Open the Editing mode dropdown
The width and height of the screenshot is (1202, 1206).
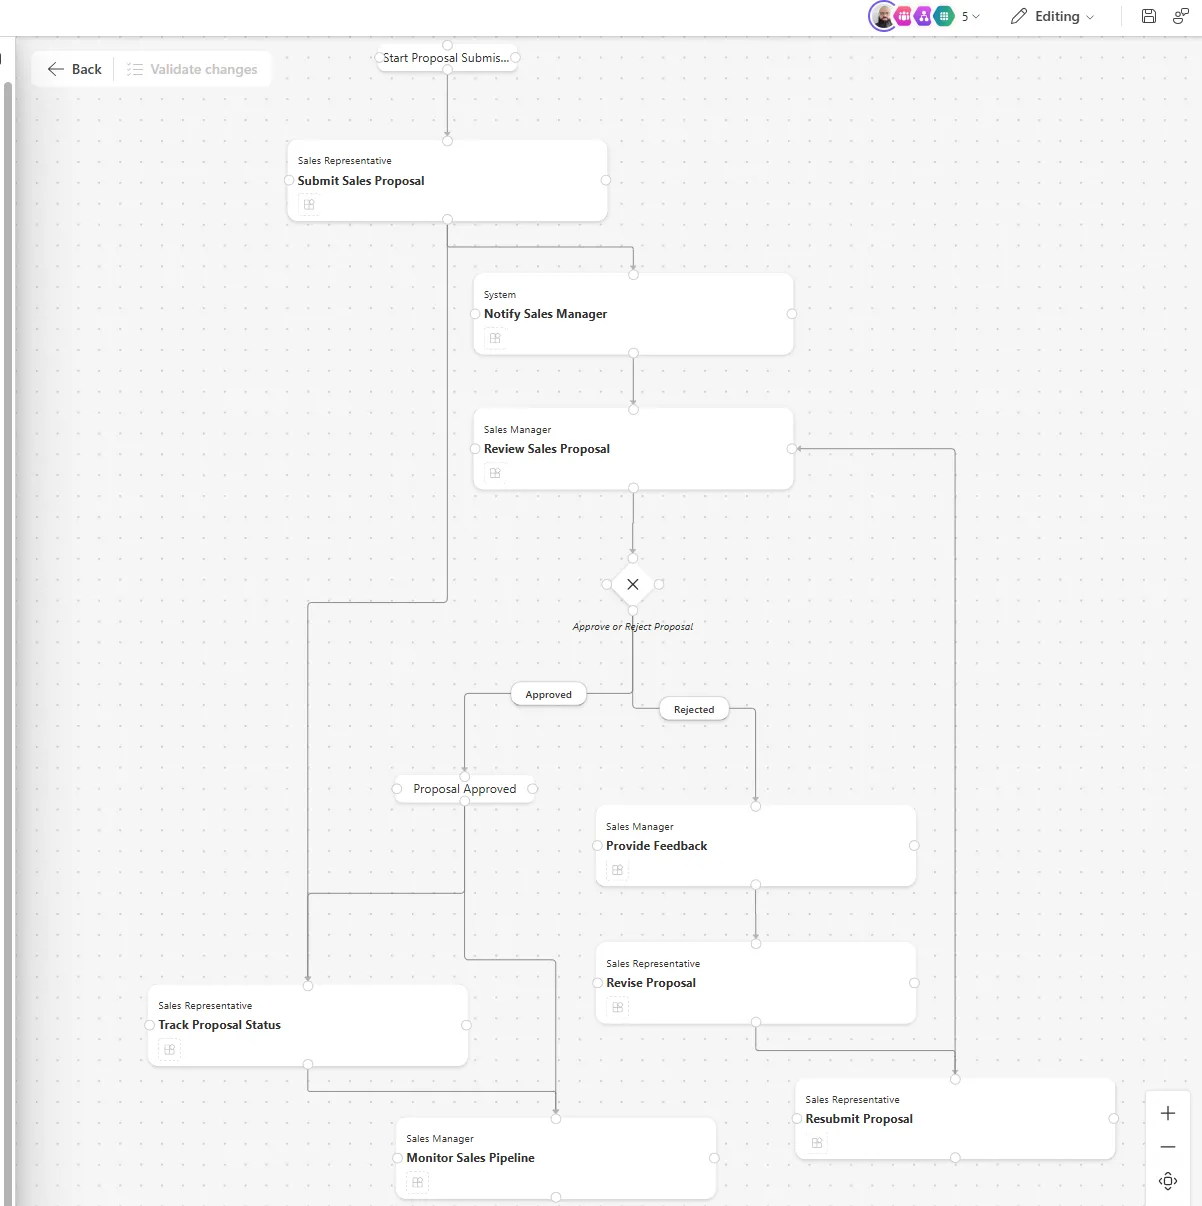click(x=1052, y=16)
